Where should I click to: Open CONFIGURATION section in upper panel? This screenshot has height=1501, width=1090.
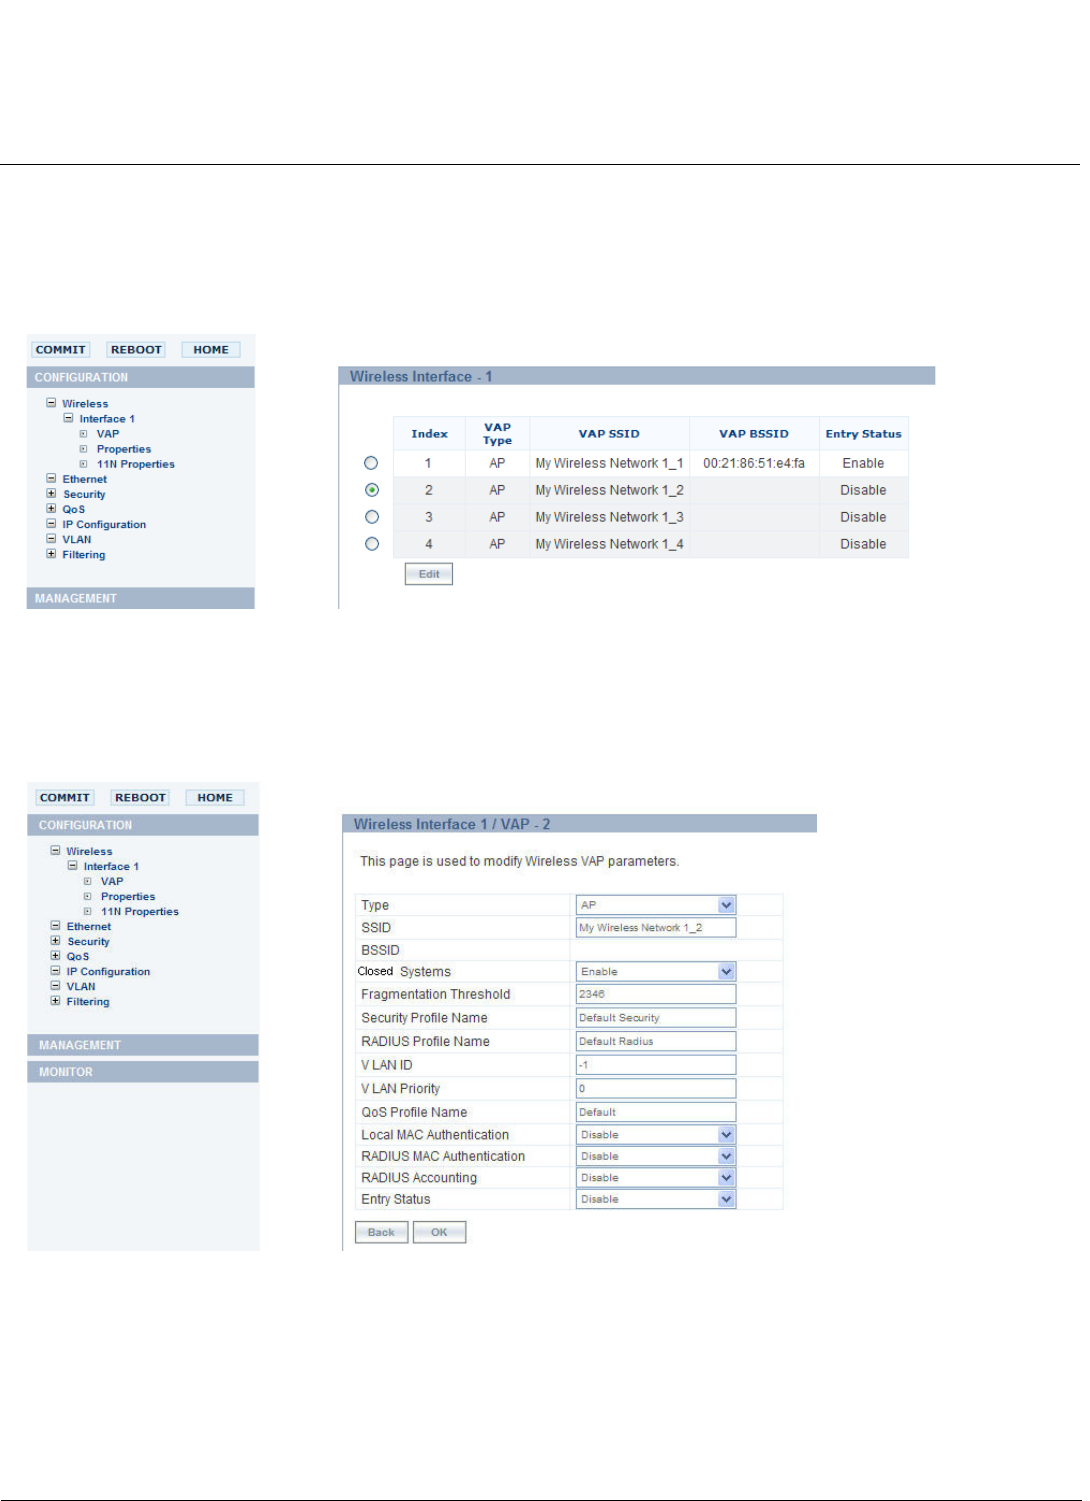[x=141, y=377]
